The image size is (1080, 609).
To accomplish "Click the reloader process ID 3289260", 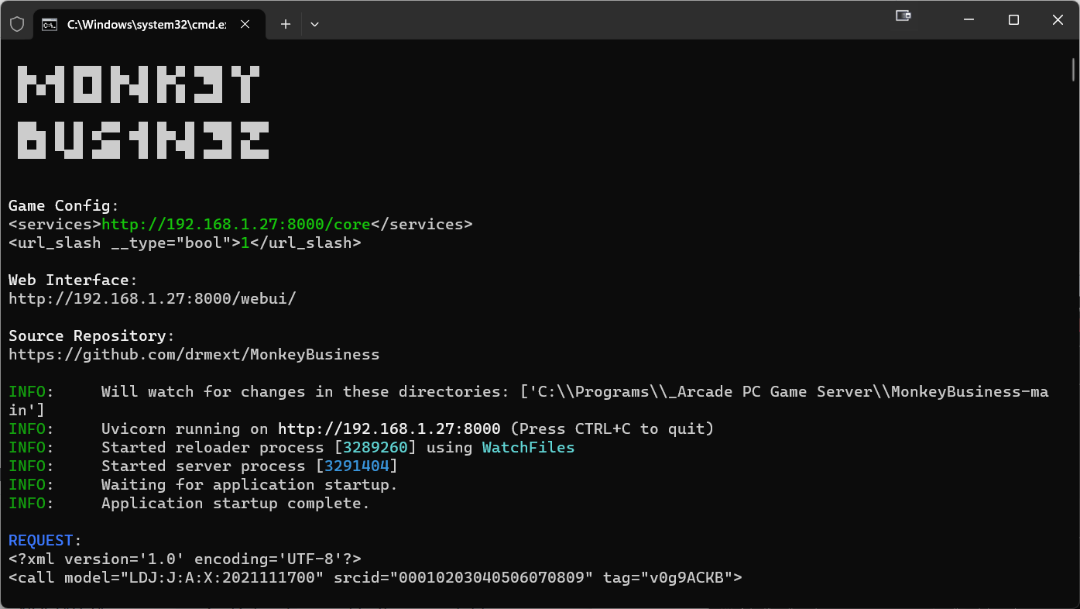I will (375, 447).
